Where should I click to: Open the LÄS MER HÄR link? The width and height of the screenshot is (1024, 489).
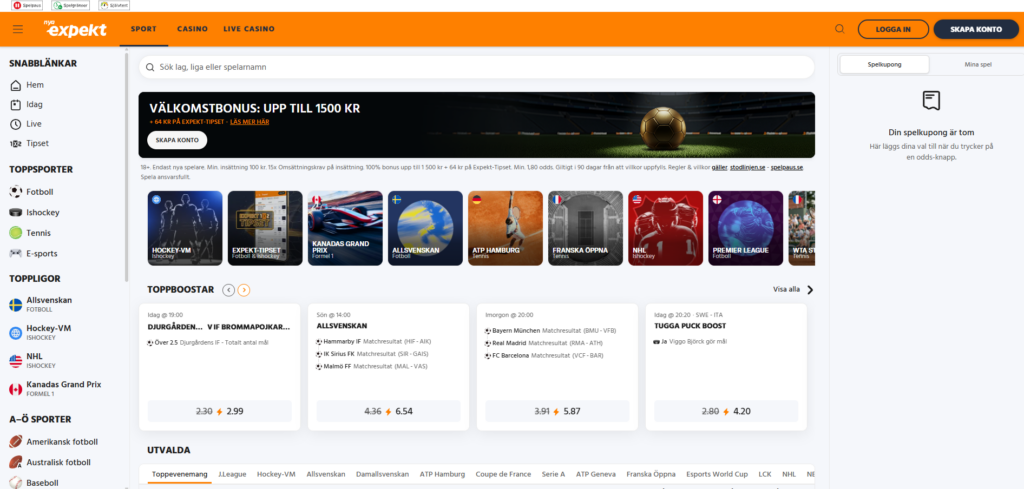[x=249, y=121]
